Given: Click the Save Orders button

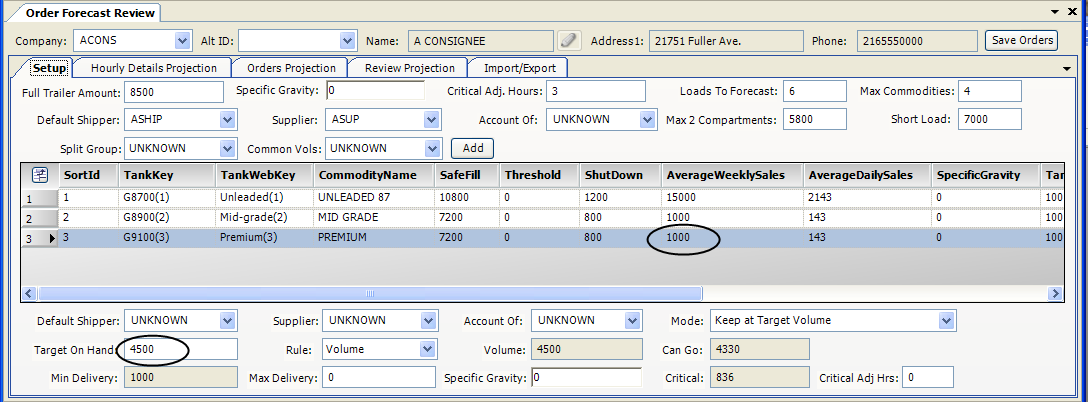Looking at the screenshot, I should [x=1022, y=40].
